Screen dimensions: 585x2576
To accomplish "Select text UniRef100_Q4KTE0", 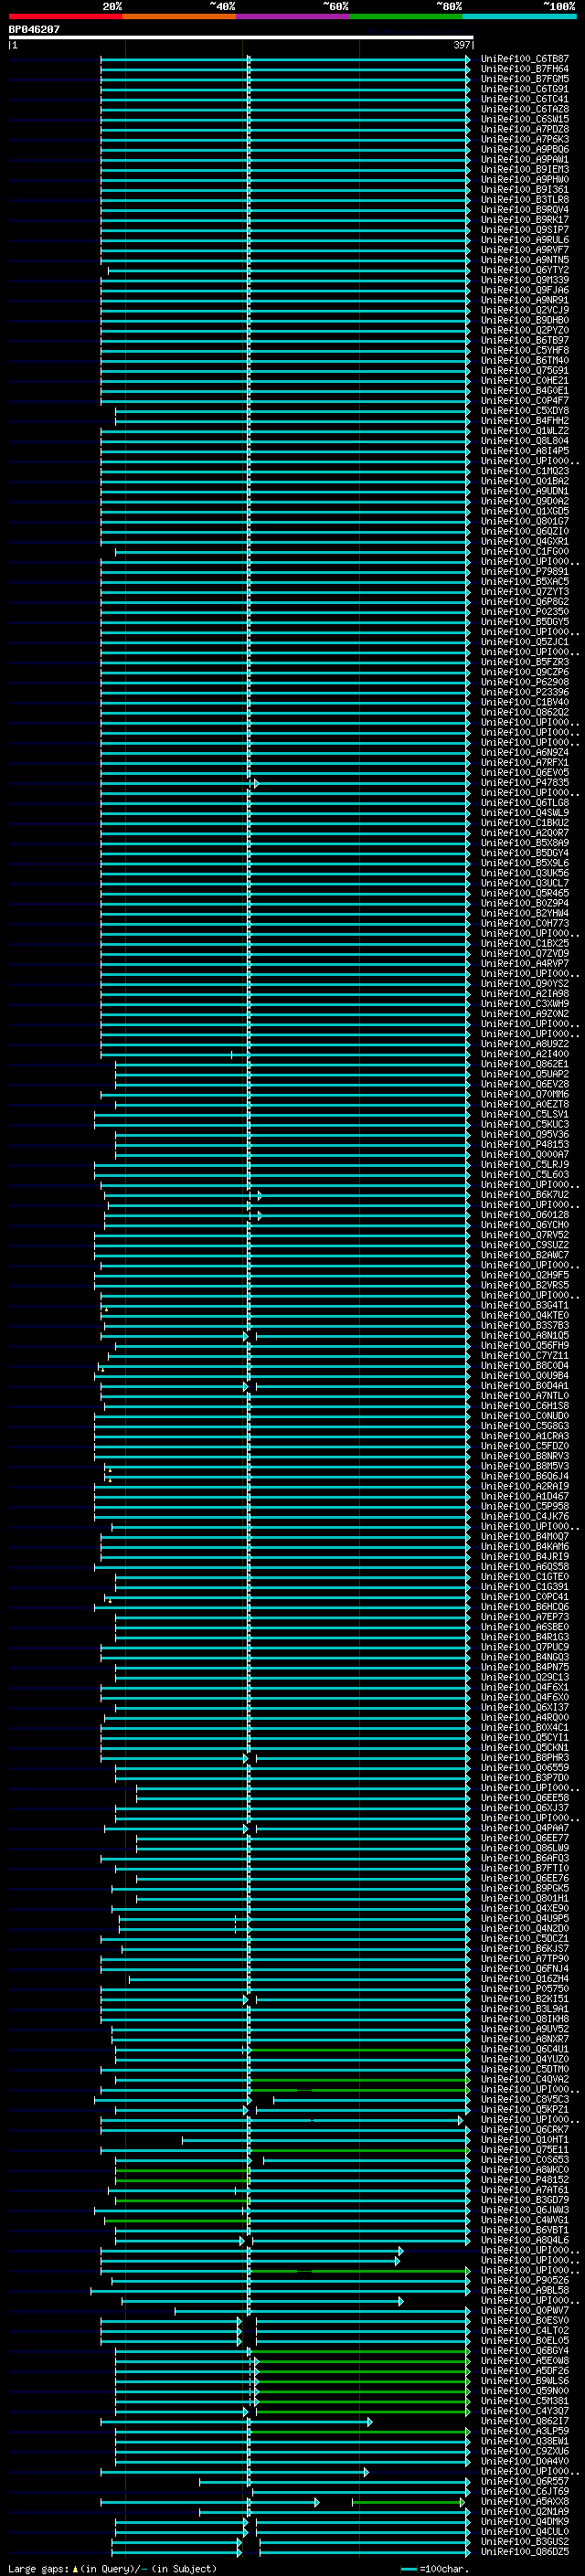I will coord(525,1315).
